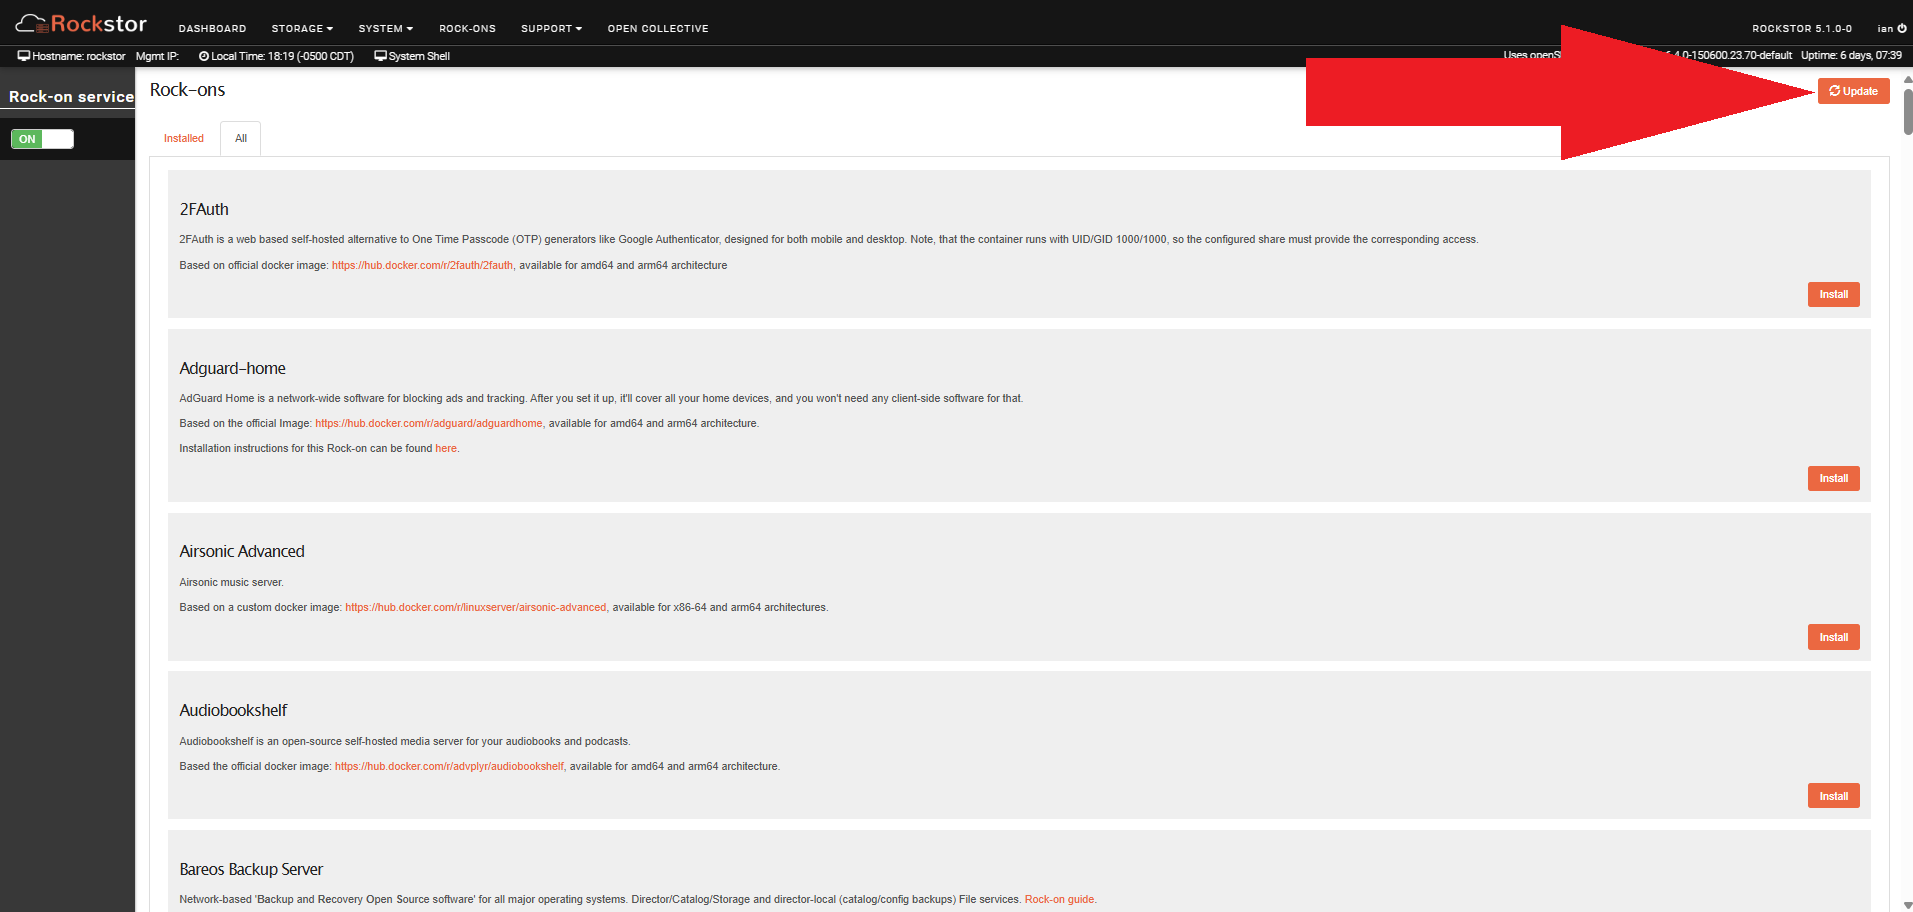Screen dimensions: 1913x912
Task: Open the System Shell terminal
Action: pyautogui.click(x=412, y=56)
